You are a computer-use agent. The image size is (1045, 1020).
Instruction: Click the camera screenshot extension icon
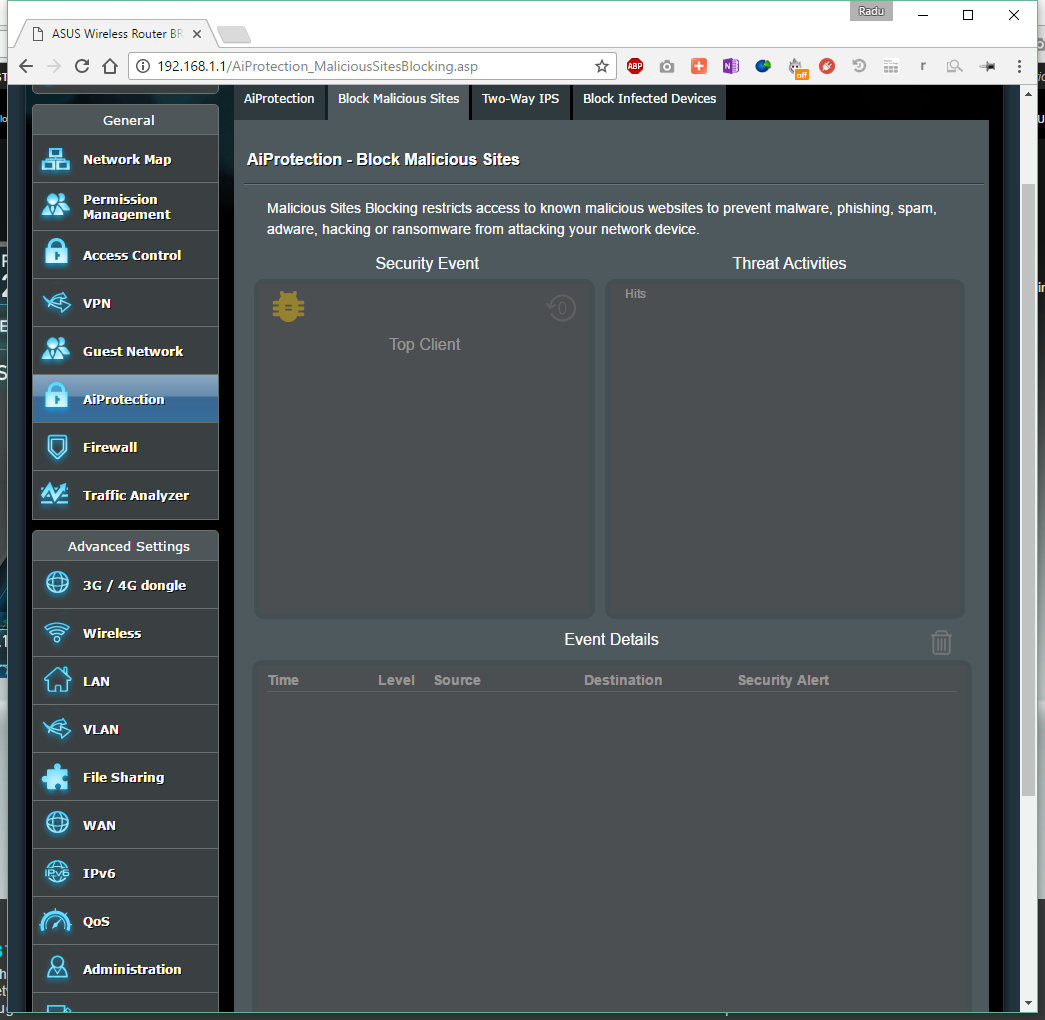click(667, 66)
